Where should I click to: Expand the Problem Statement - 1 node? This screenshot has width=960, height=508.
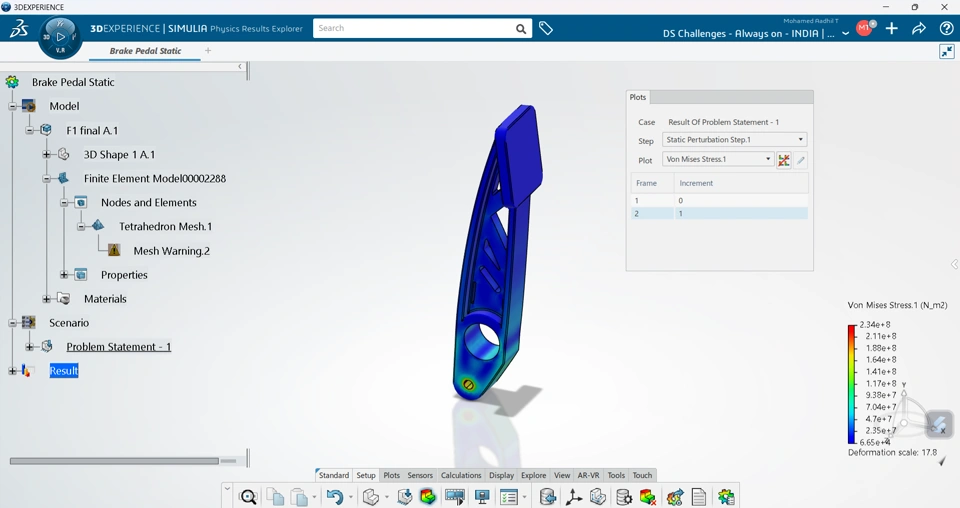29,347
